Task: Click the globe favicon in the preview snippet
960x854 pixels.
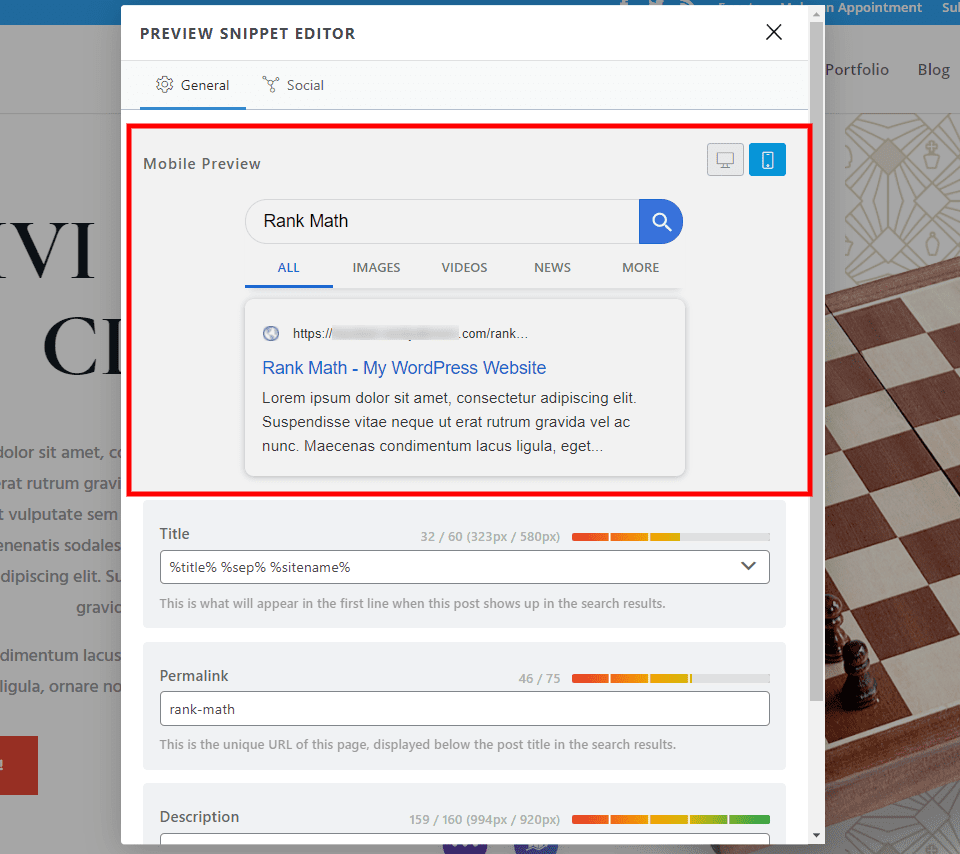Action: (270, 333)
